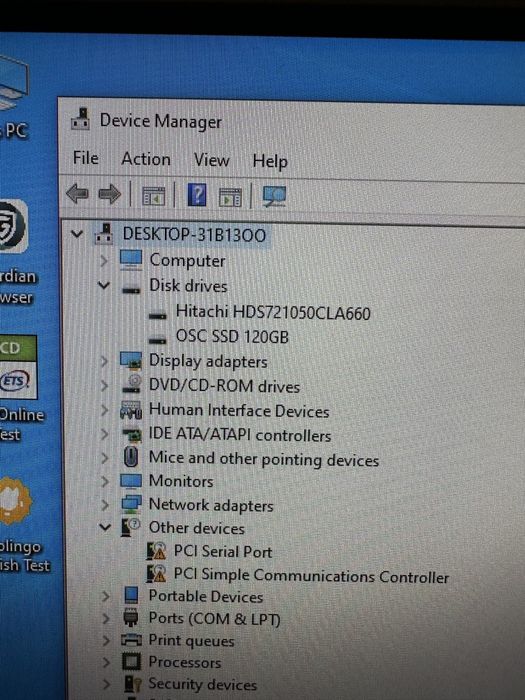Click the ETS desktop shortcut icon

click(x=18, y=367)
